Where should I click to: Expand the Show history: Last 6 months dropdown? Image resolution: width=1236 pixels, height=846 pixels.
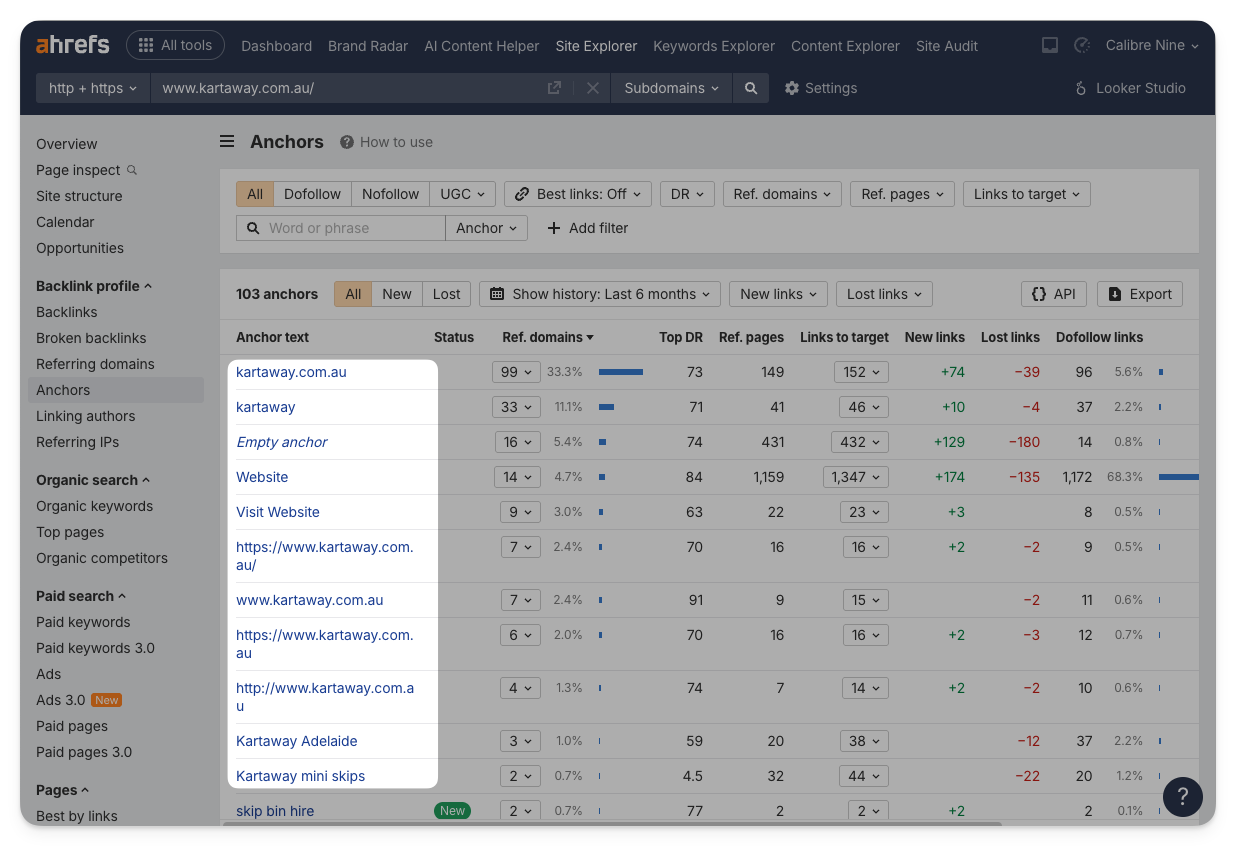coord(600,294)
